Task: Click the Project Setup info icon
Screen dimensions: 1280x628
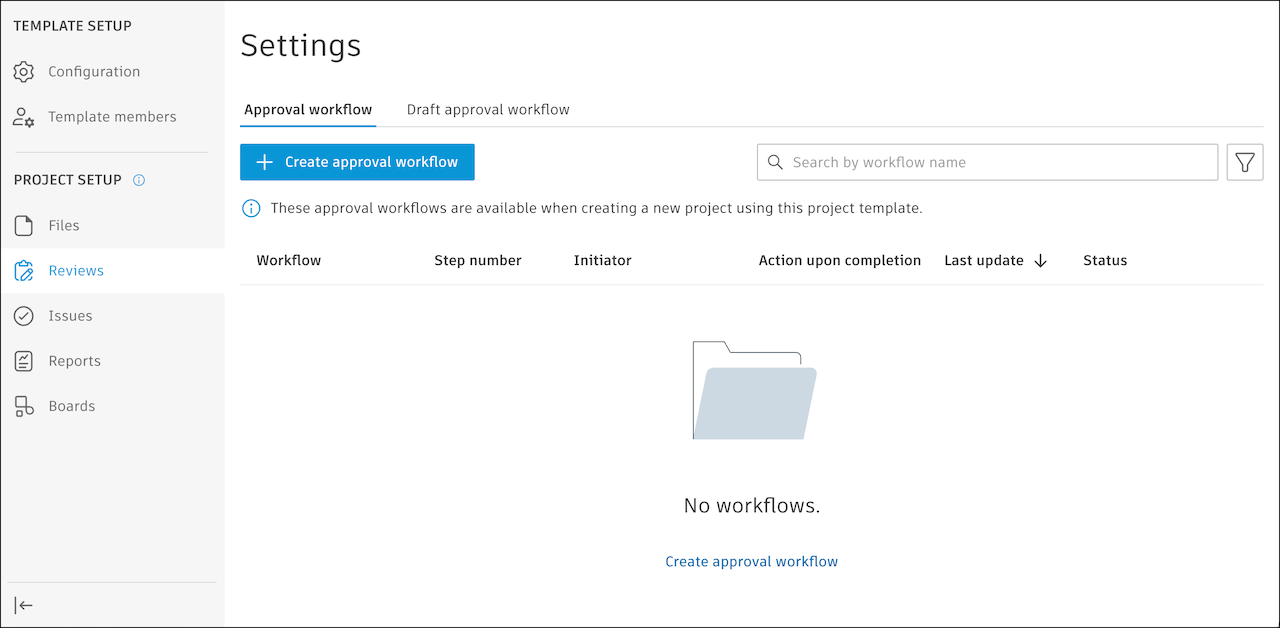Action: click(x=139, y=180)
